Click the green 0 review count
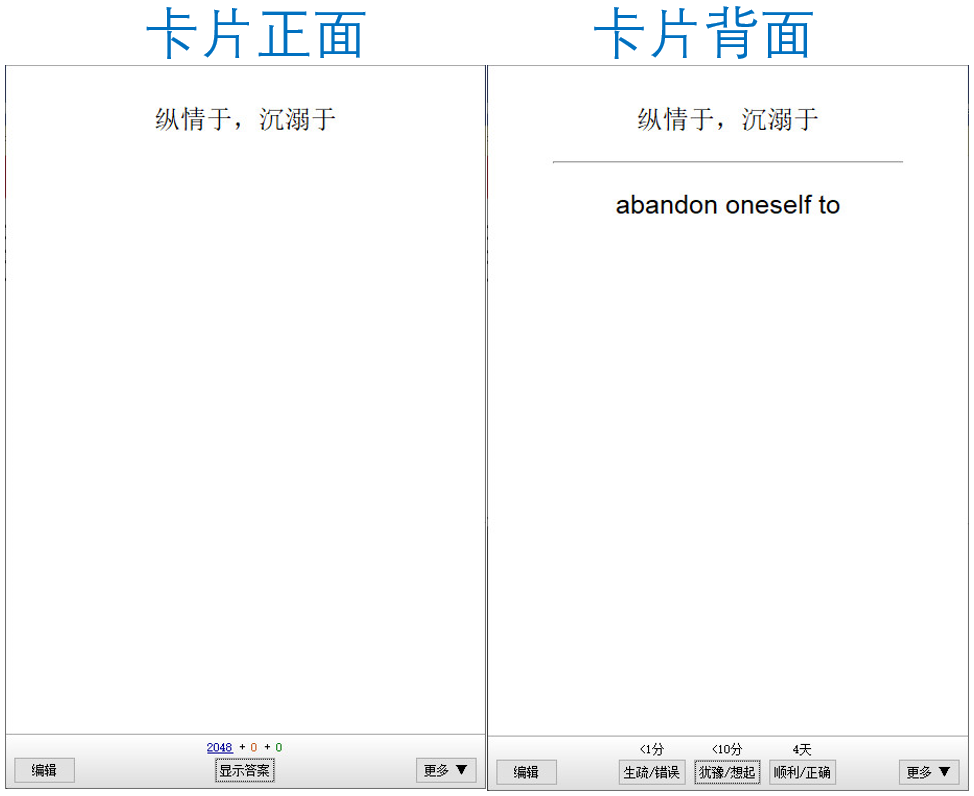 (x=279, y=748)
